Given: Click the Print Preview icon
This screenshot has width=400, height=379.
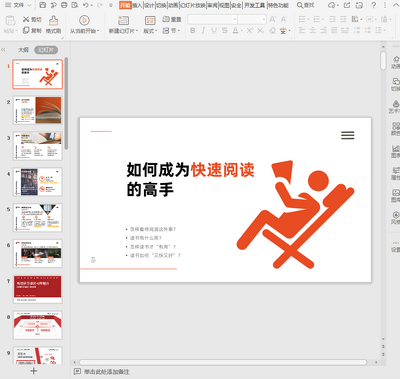Looking at the screenshot, I should pos(75,5).
